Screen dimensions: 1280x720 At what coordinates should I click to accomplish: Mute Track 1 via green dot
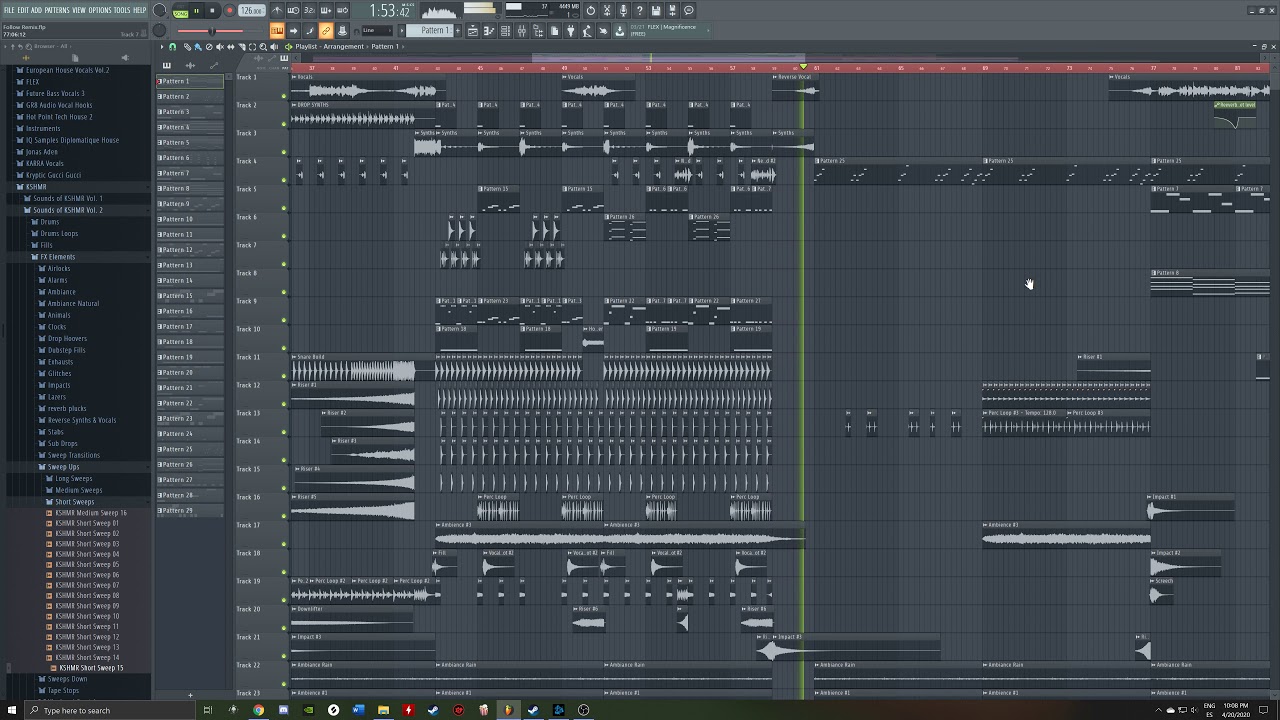pyautogui.click(x=284, y=96)
